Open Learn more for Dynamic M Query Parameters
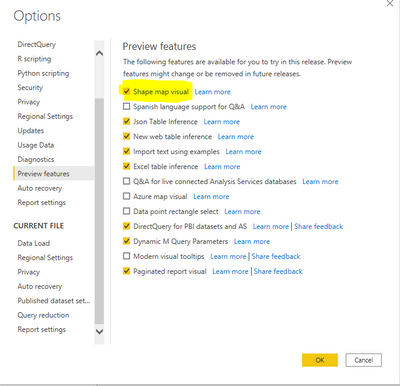 point(252,241)
